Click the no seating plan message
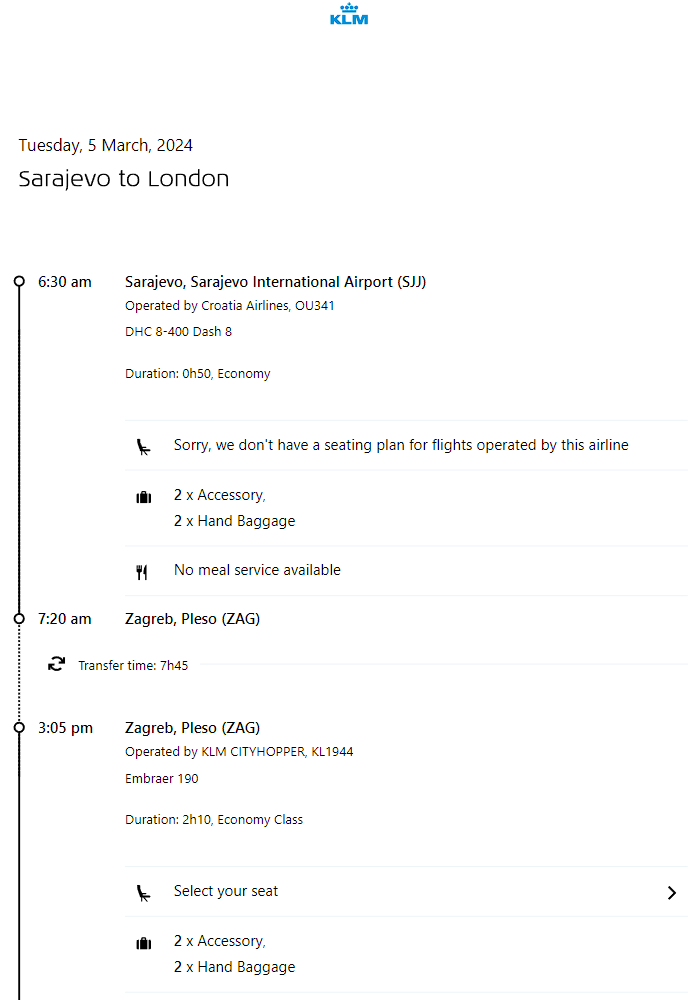The height and width of the screenshot is (1000, 688). pyautogui.click(x=401, y=445)
